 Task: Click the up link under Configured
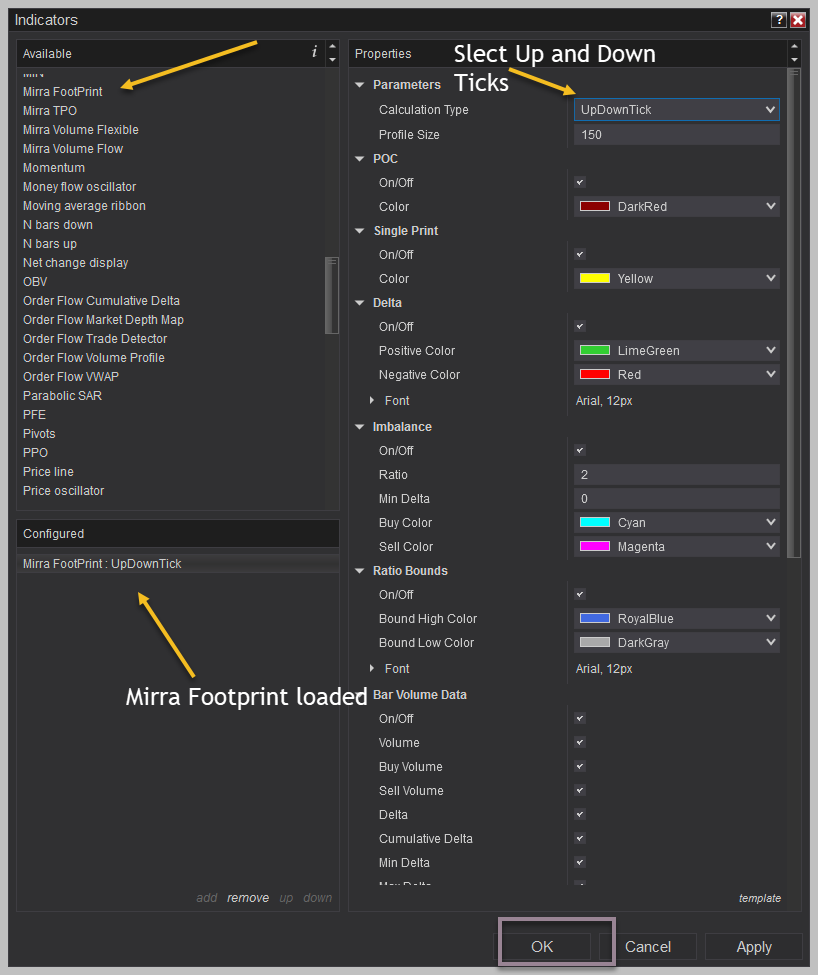286,898
